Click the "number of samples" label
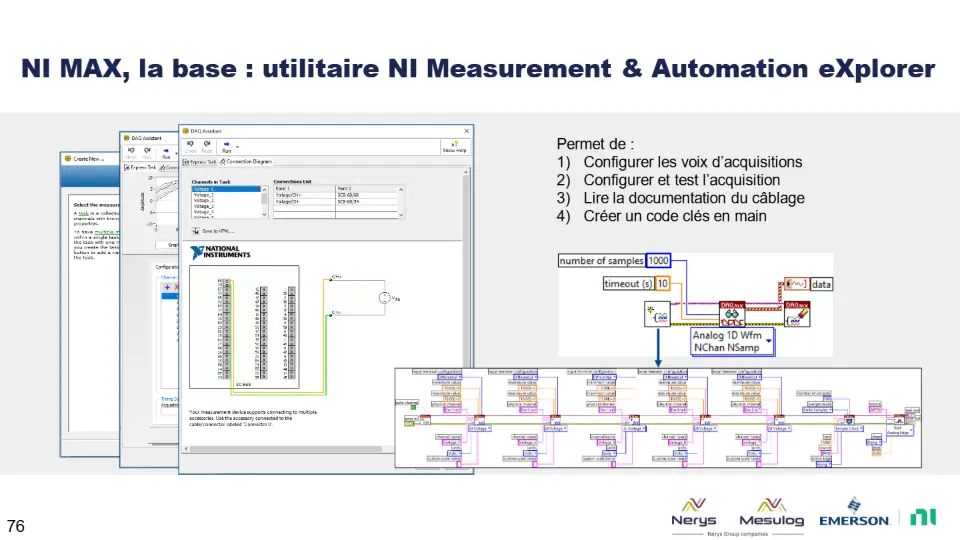960x540 pixels. 601,261
